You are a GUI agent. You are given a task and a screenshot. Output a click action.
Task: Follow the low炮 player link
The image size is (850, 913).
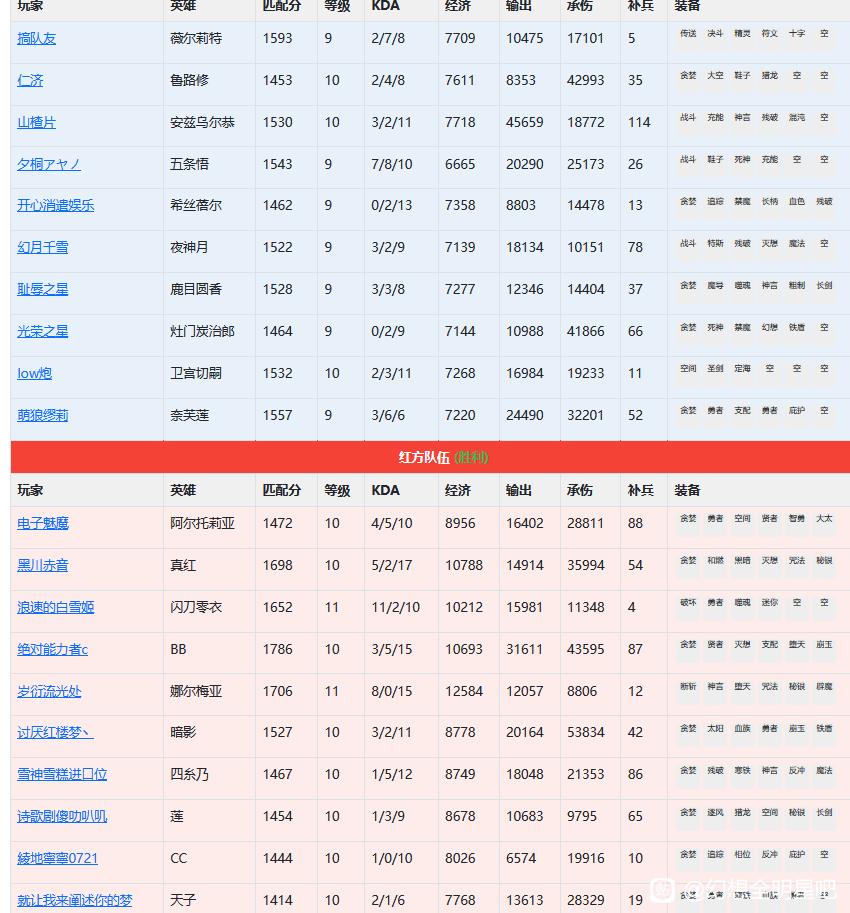pos(34,373)
